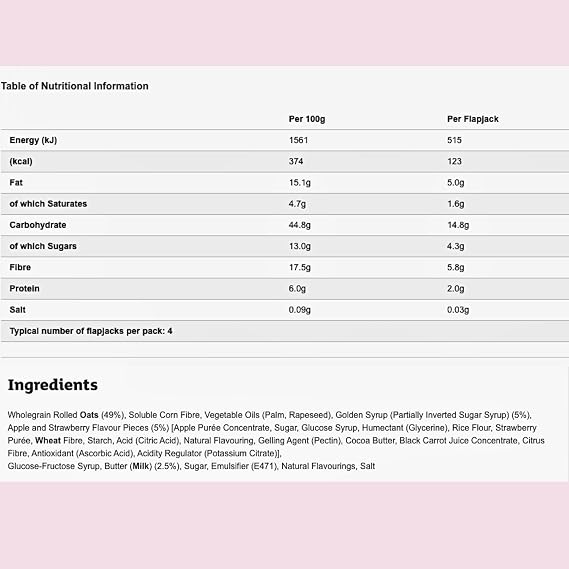Select the Carbohydrate row label
The image size is (569, 569).
[38, 225]
